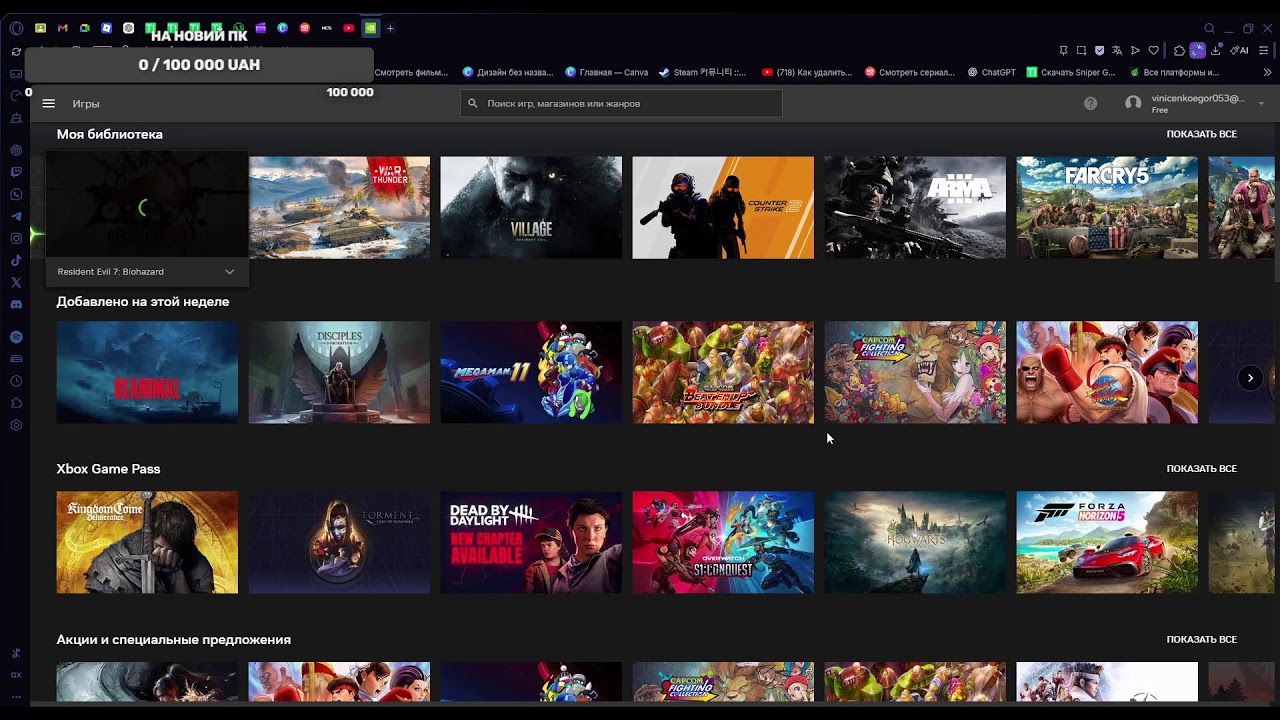Open the Kingdom Come Deliverance tile
The height and width of the screenshot is (720, 1280).
(147, 542)
